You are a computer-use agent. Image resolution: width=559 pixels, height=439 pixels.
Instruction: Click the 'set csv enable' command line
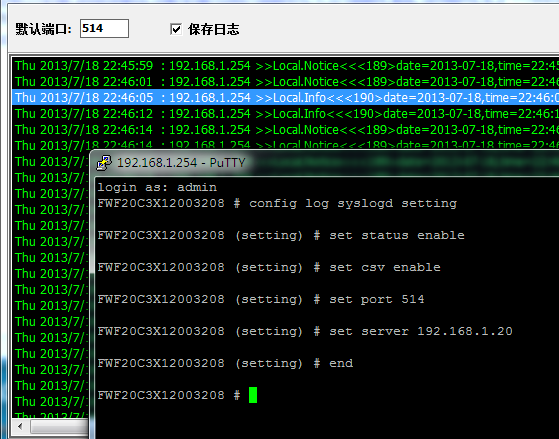[x=269, y=267]
